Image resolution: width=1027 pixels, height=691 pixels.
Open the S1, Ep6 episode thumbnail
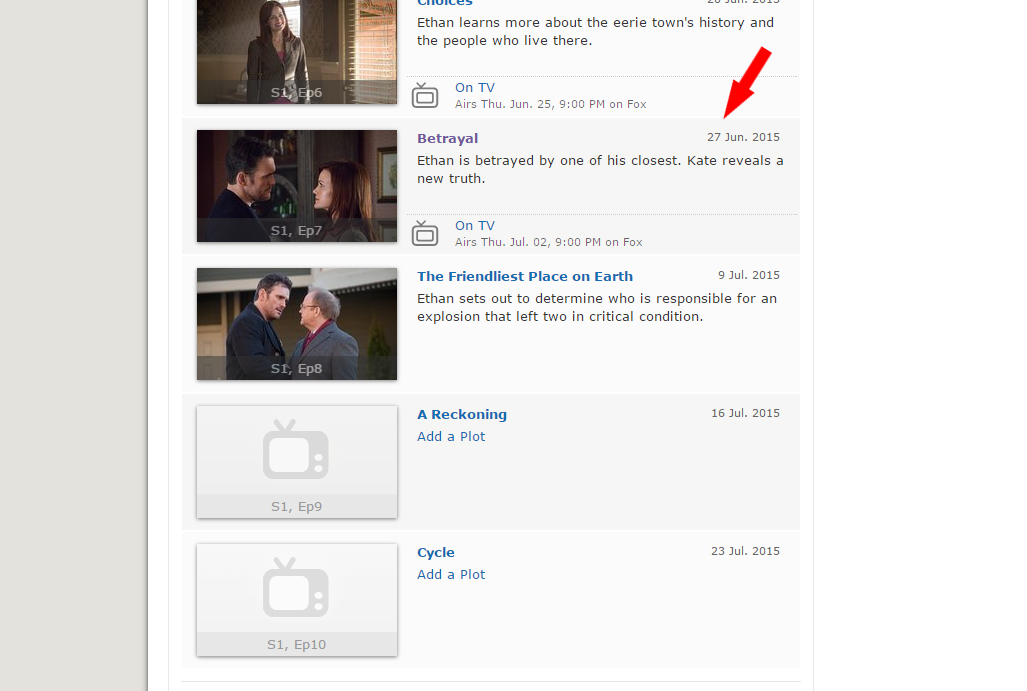pyautogui.click(x=297, y=50)
